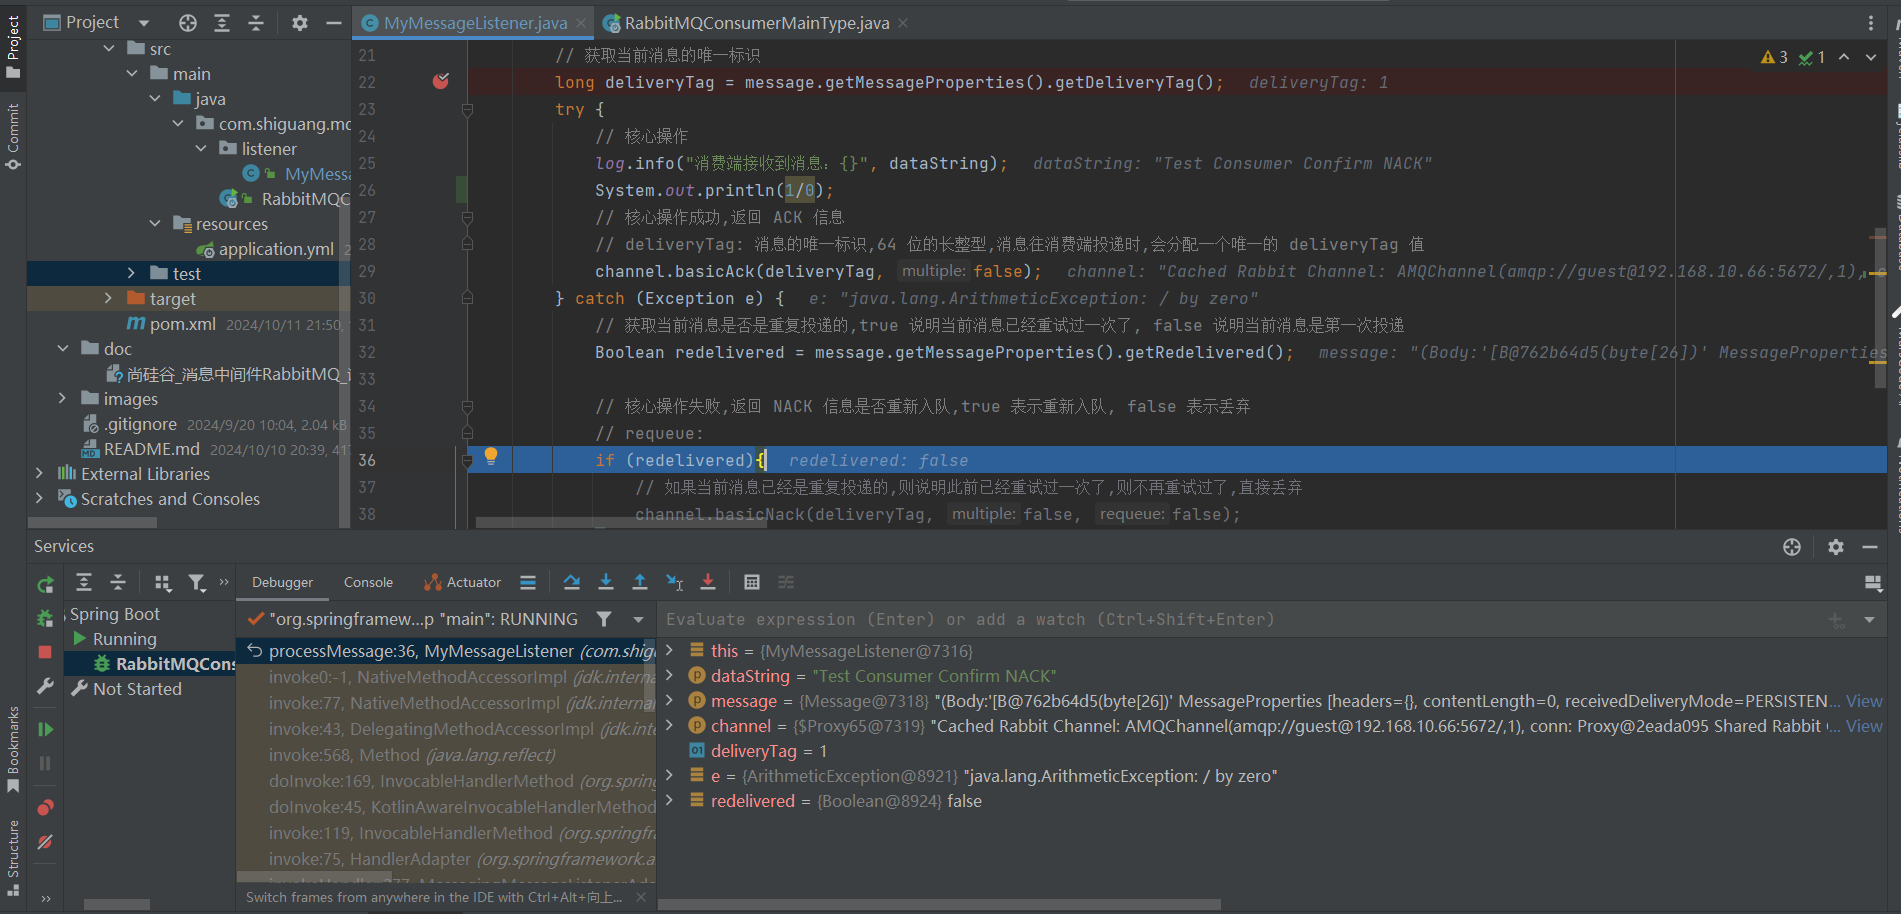Click the breakpoint marker on line 22

pos(441,81)
